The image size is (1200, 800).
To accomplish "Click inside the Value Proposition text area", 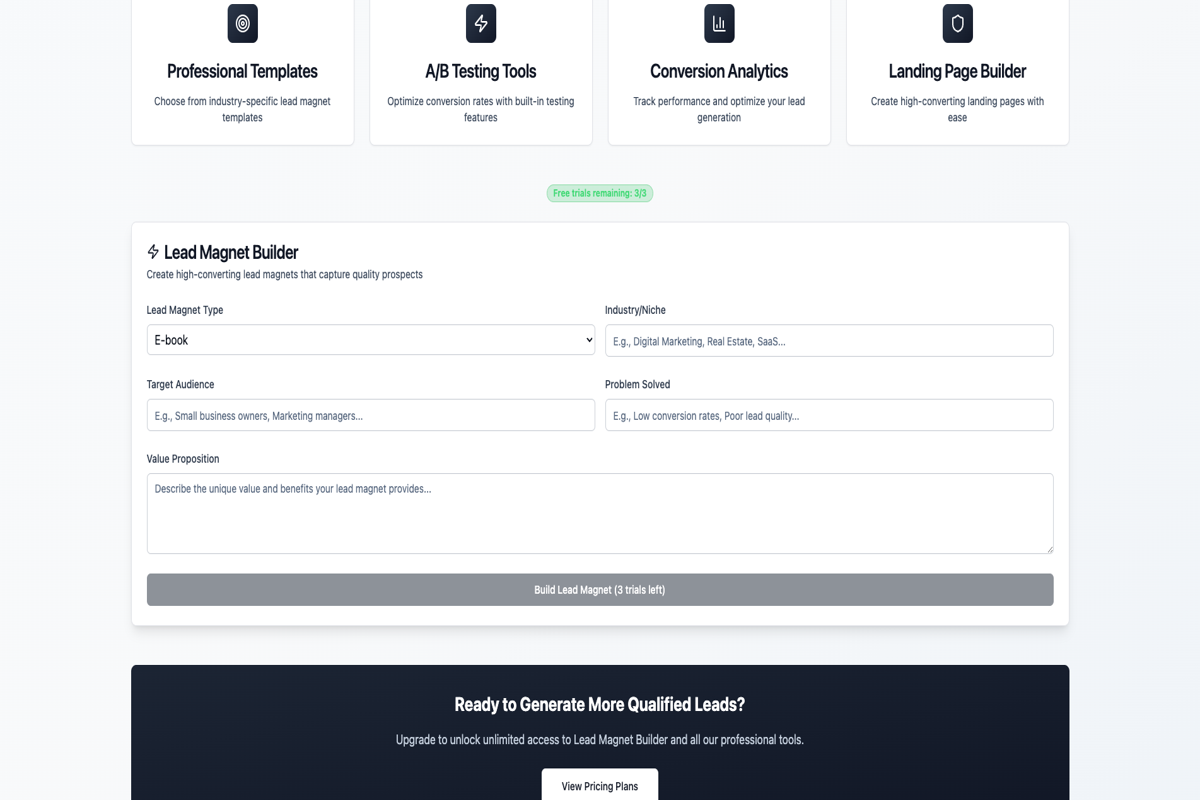I will coord(600,513).
